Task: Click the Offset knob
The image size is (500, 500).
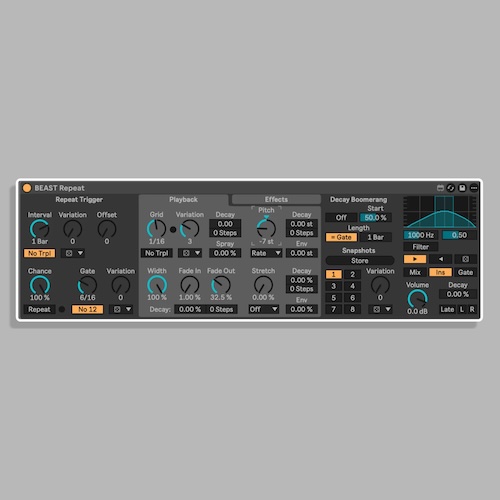Action: tap(107, 229)
